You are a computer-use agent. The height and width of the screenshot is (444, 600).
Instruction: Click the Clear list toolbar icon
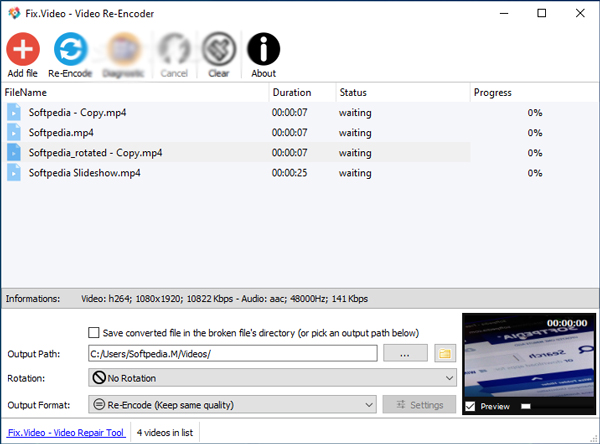218,50
